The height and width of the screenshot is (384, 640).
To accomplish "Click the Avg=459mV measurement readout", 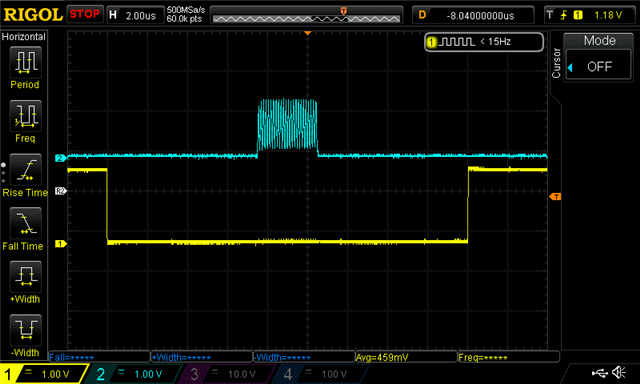I will (406, 357).
